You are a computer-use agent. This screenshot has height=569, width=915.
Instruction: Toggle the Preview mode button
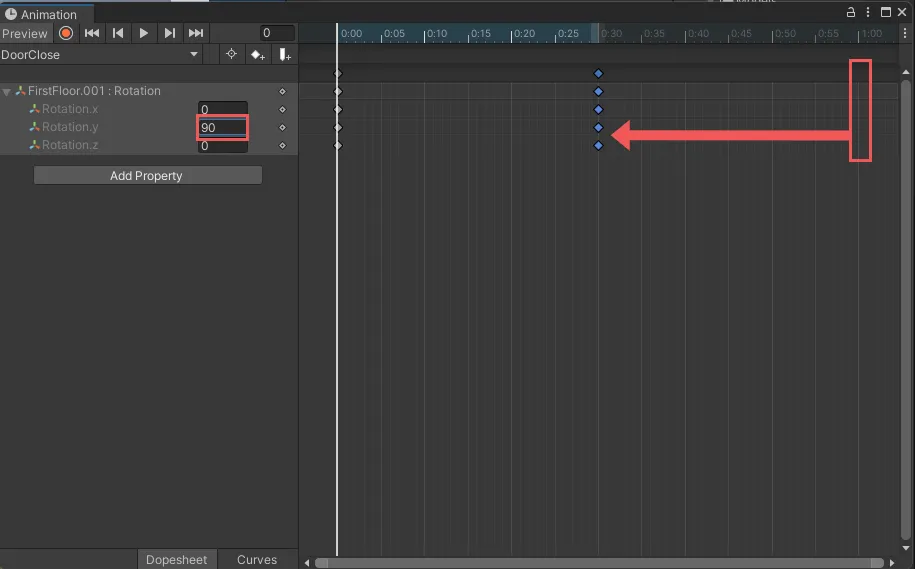(x=25, y=33)
